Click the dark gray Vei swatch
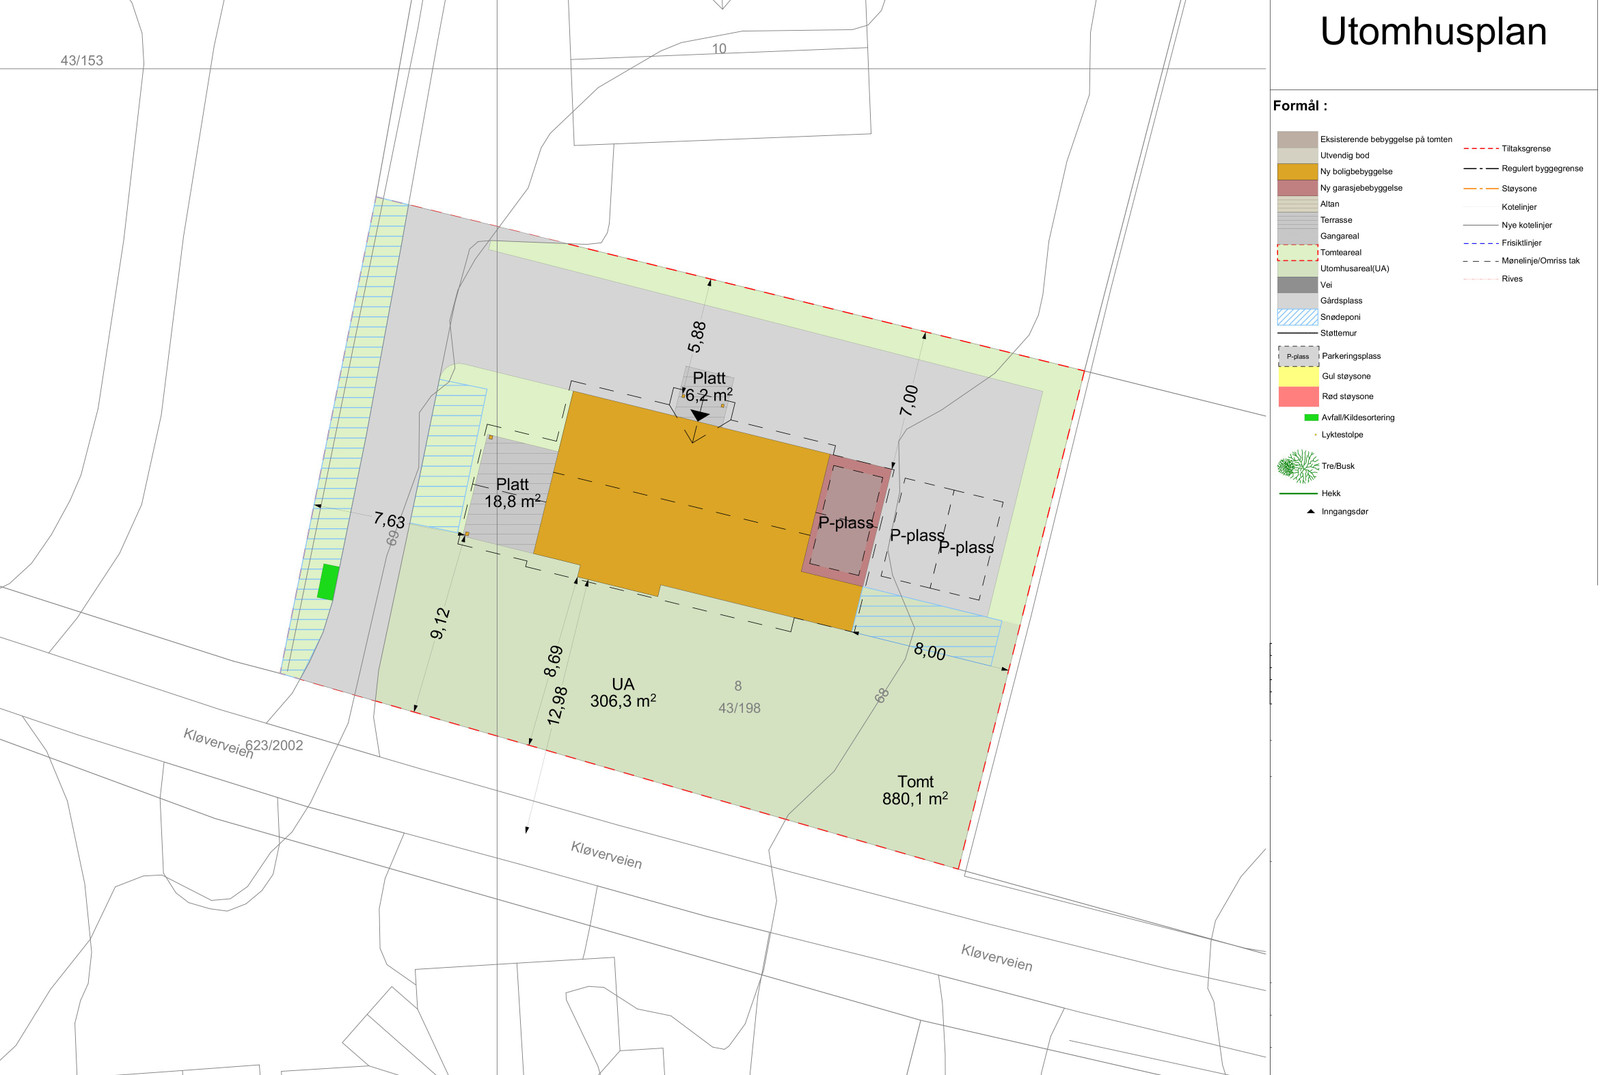The image size is (1600, 1075). pos(1297,285)
